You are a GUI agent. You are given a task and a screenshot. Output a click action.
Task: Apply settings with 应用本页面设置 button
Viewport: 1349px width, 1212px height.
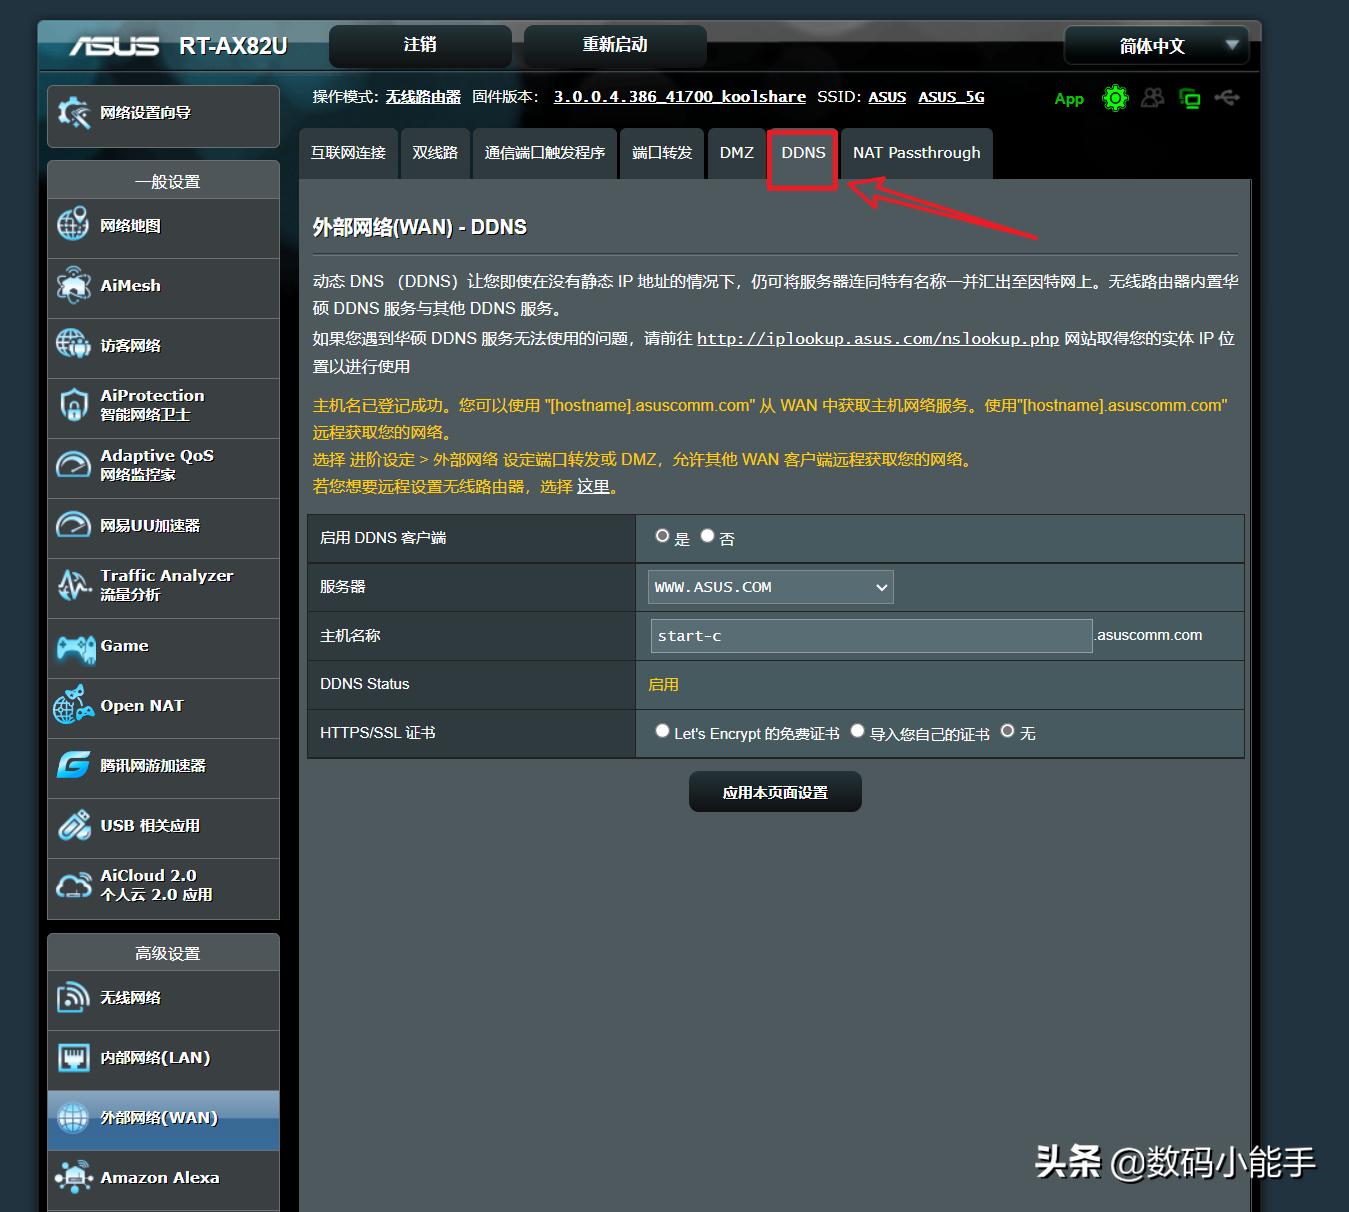tap(774, 791)
